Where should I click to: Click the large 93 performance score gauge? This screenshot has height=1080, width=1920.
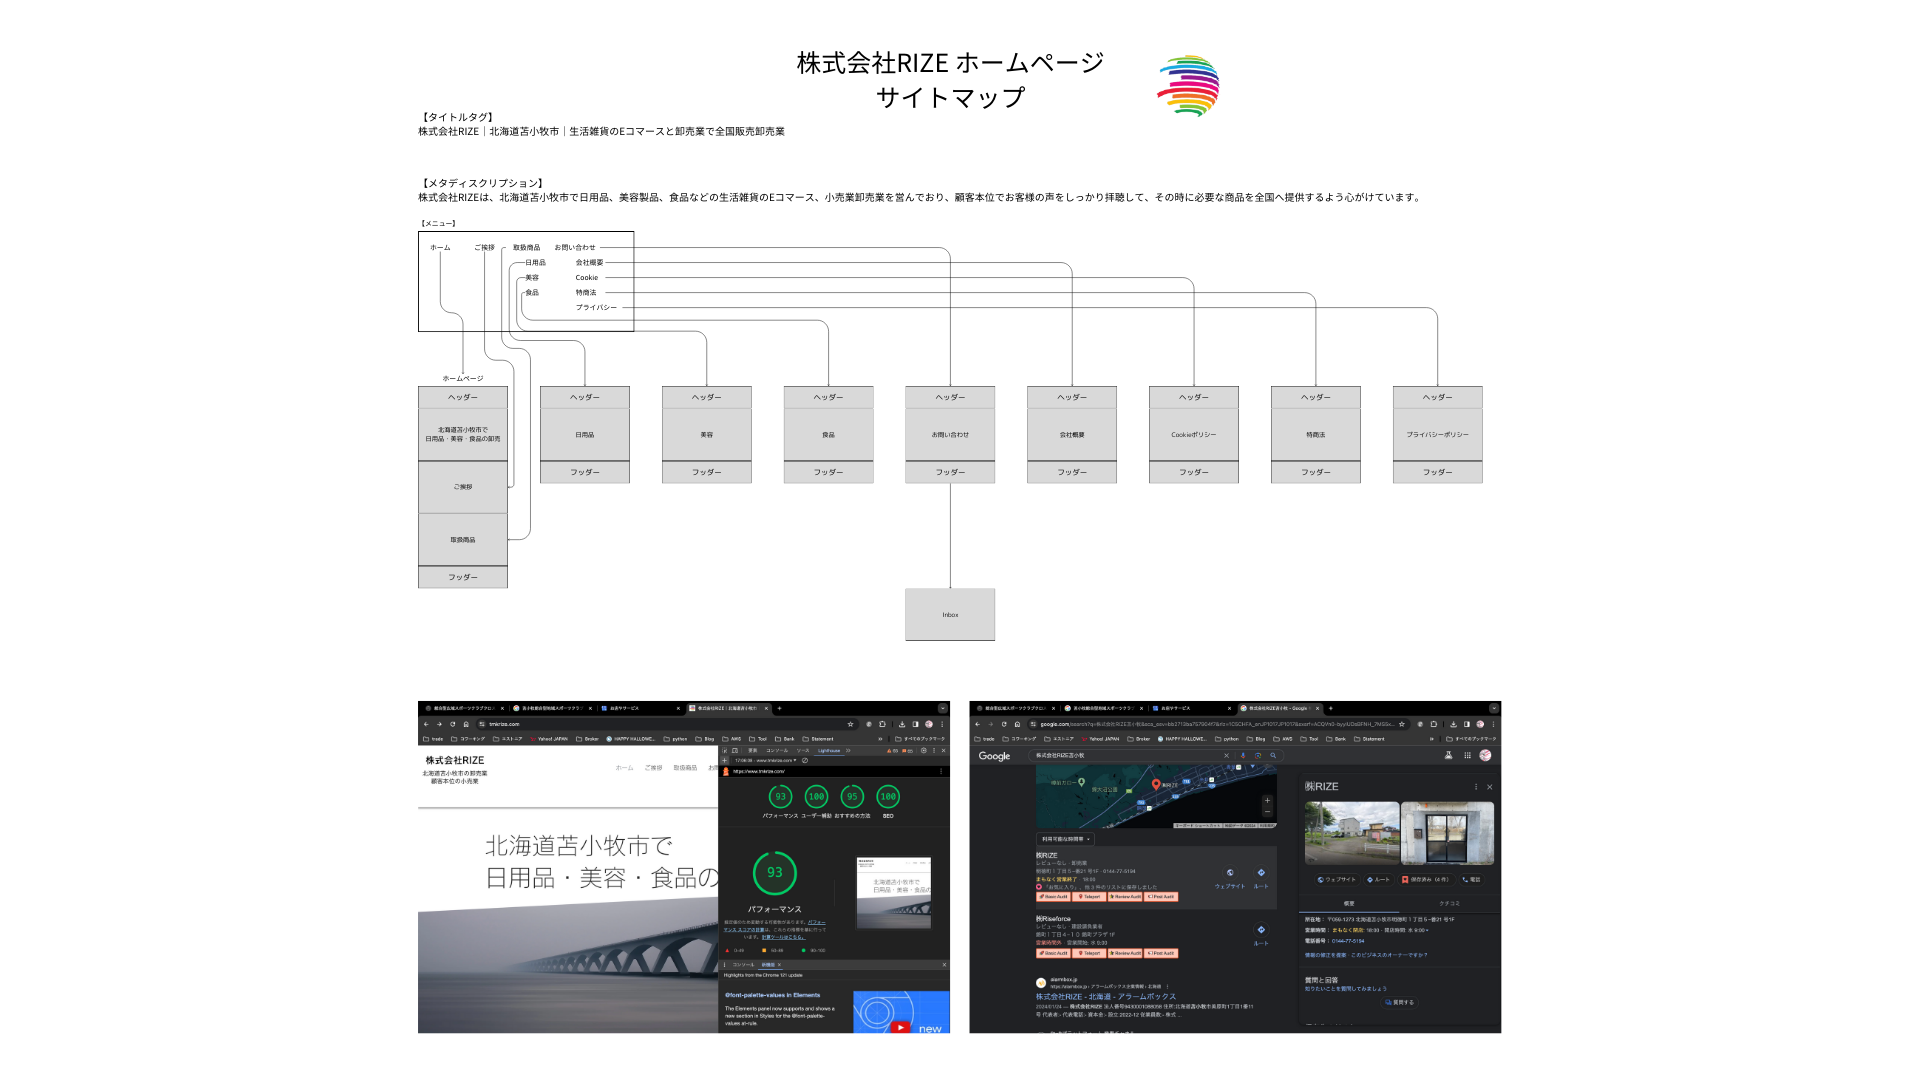tap(774, 873)
